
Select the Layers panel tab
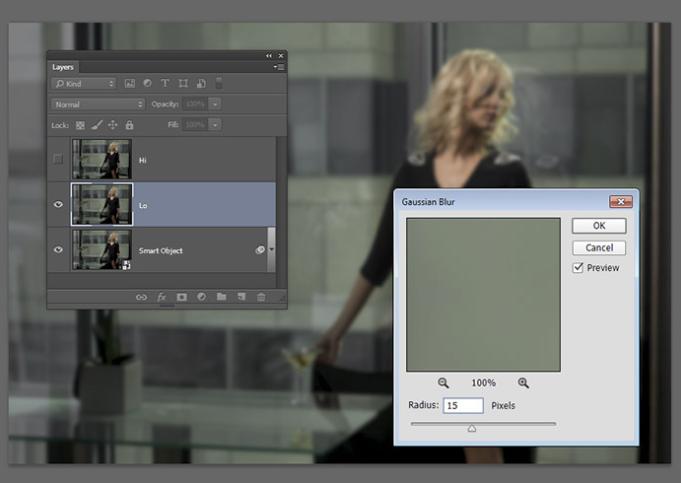pyautogui.click(x=63, y=67)
